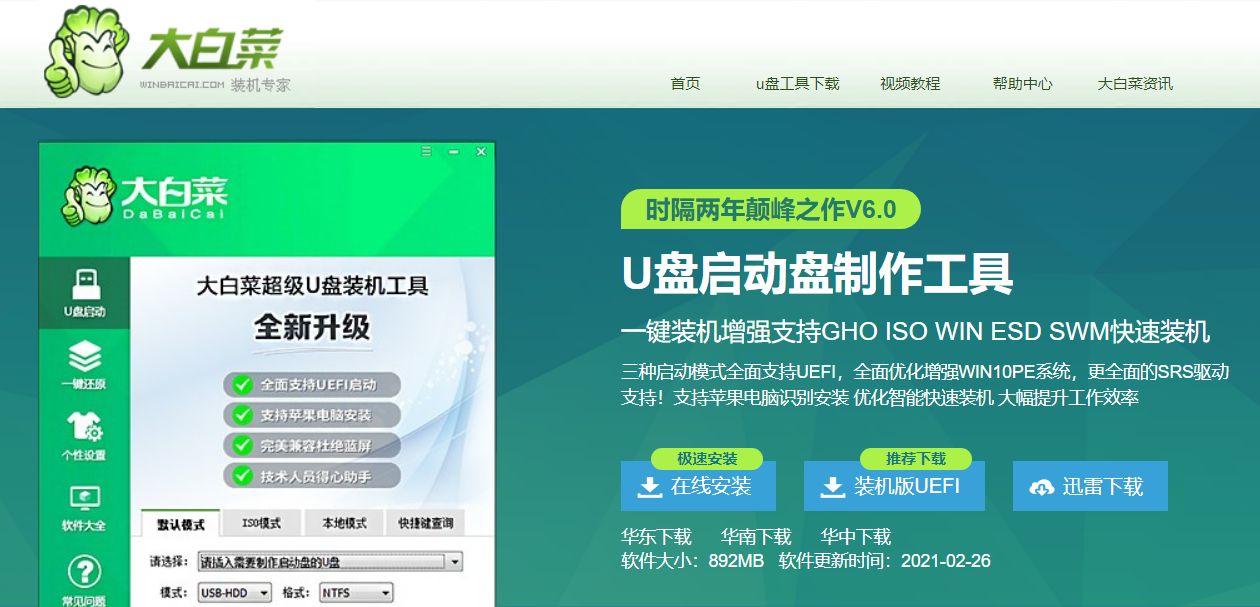Select the U盘启动 sidebar icon
This screenshot has height=607, width=1260.
[84, 292]
